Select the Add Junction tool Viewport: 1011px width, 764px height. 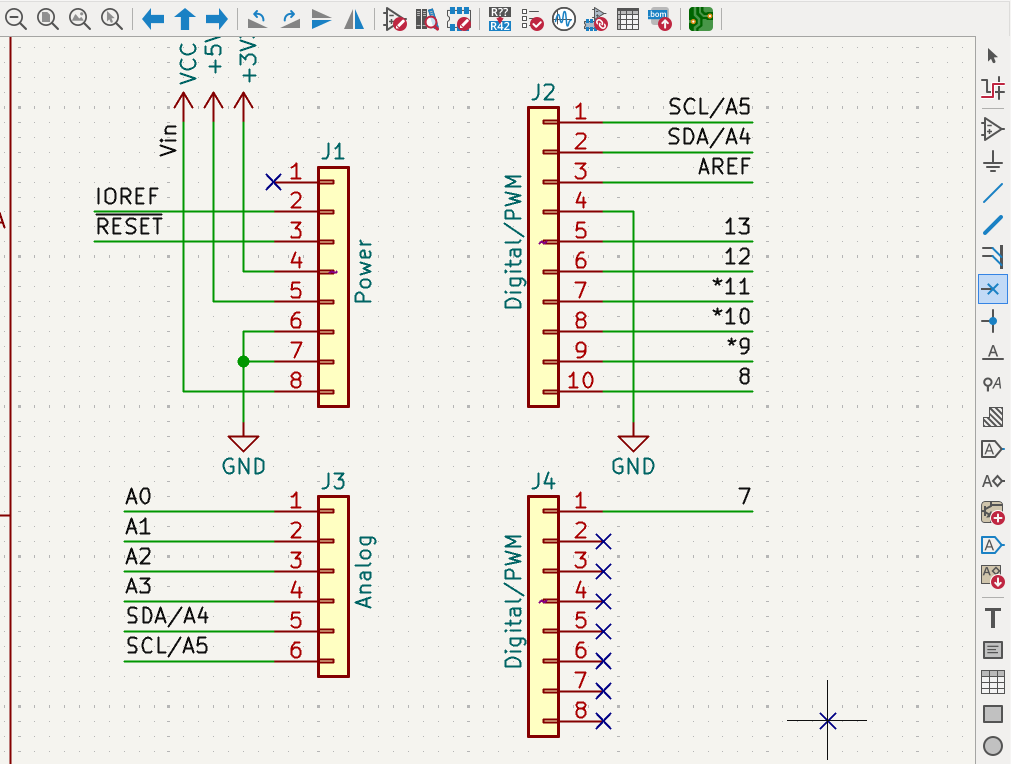click(x=992, y=321)
